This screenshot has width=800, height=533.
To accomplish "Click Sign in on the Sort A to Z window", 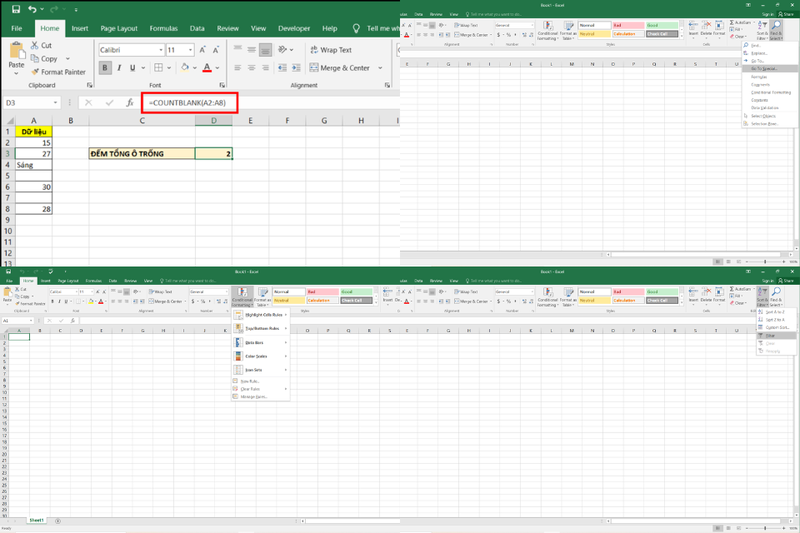I will click(x=768, y=281).
